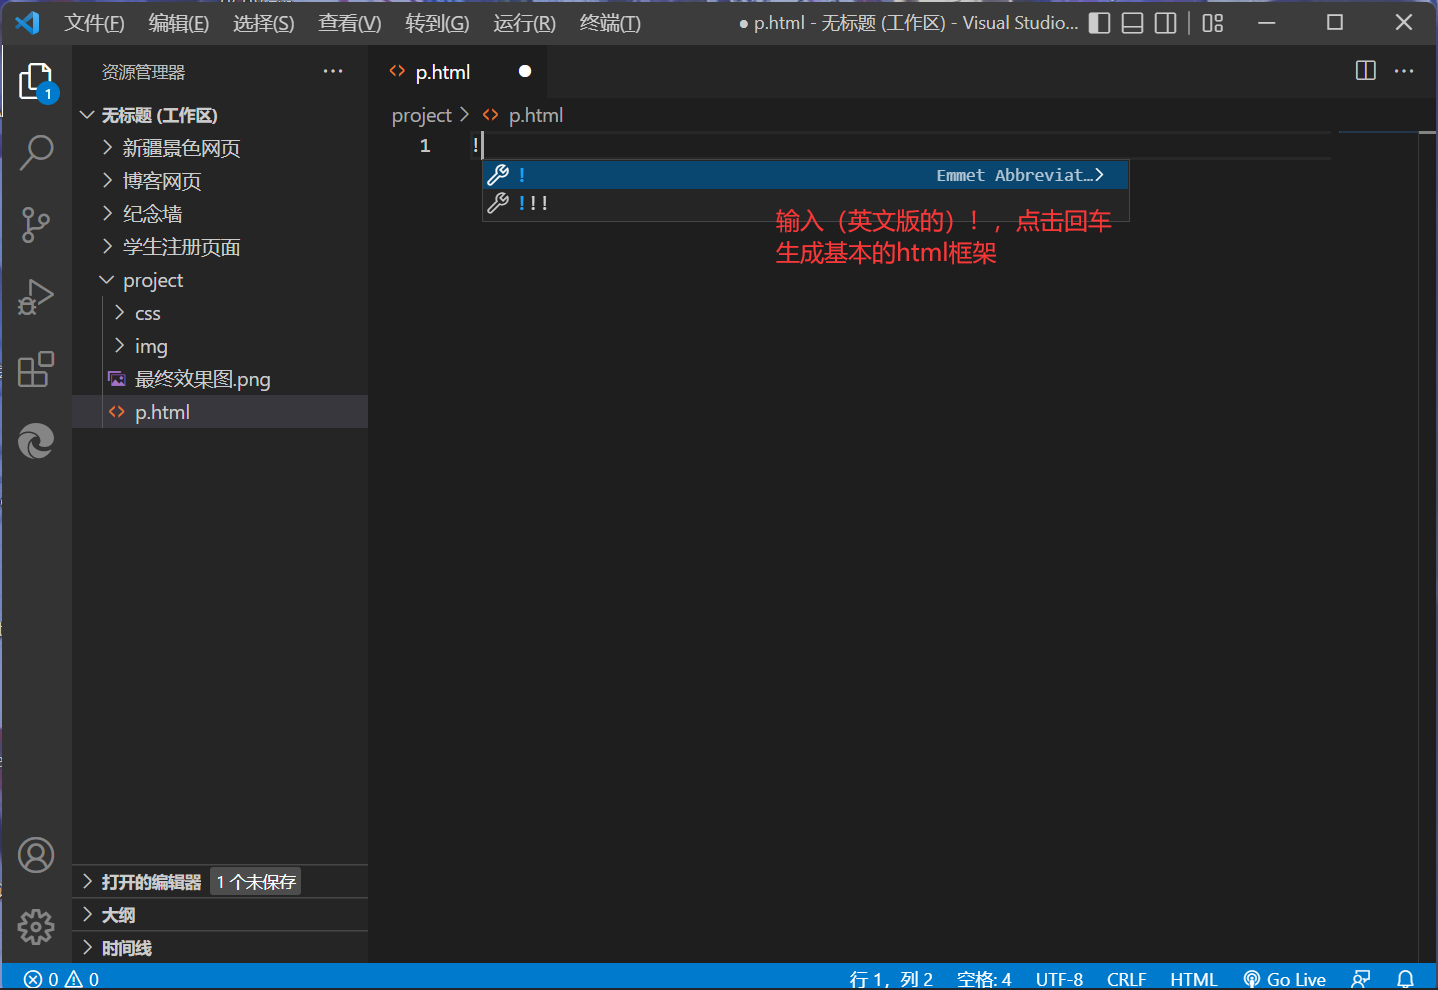Toggle bottom panel layout icon

pyautogui.click(x=1132, y=23)
